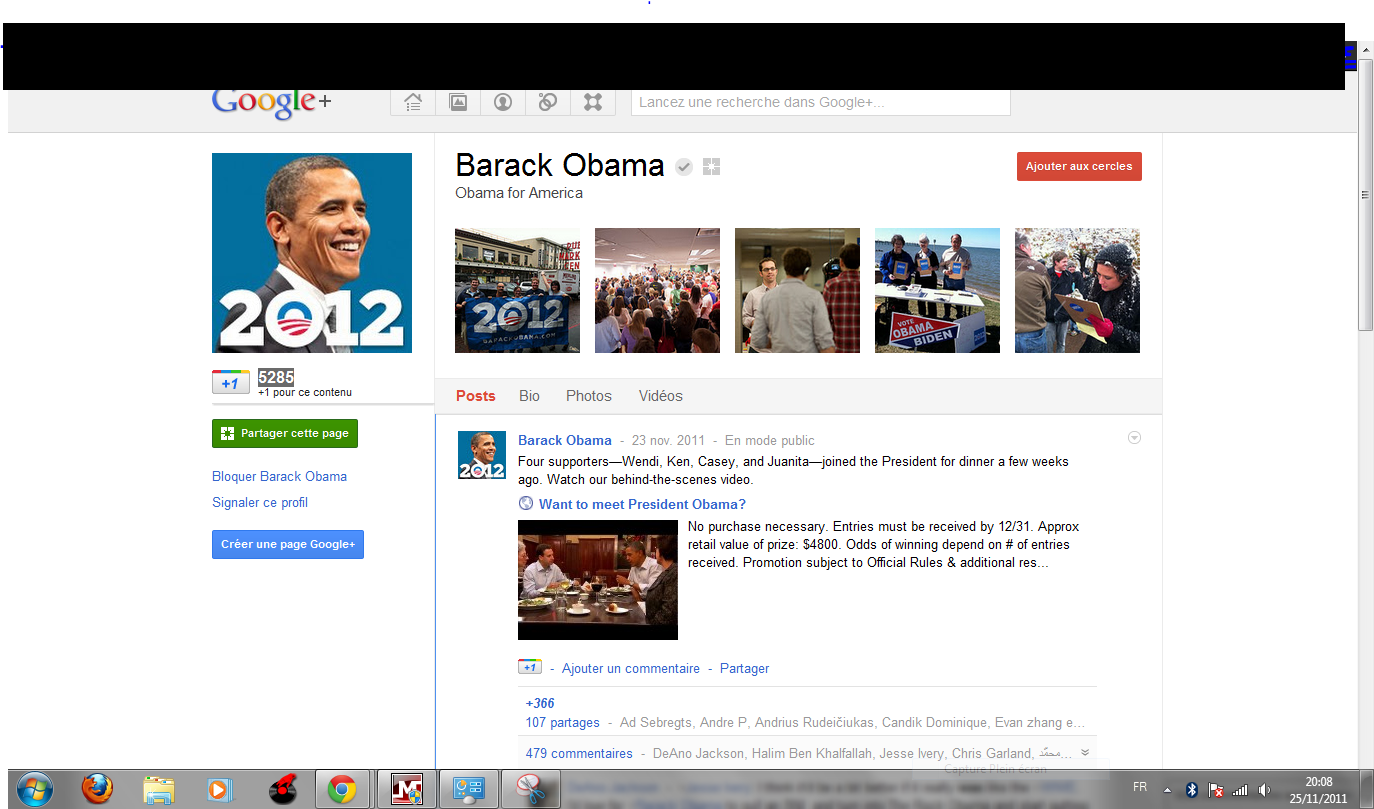Open the Google+ Home stream icon

412,102
